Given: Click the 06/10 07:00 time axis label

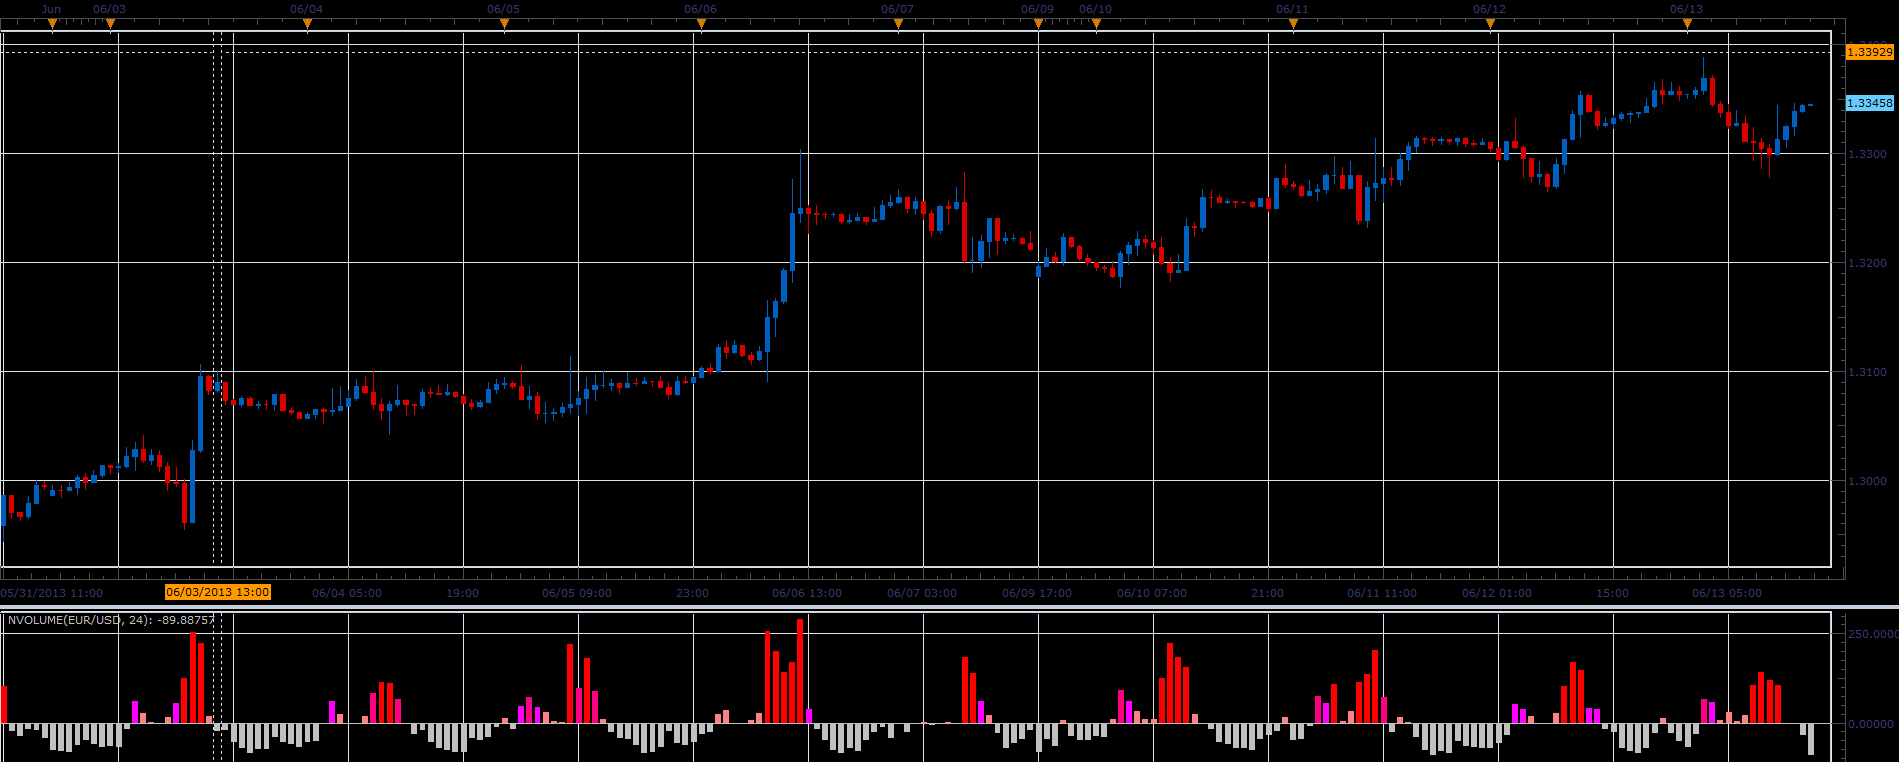Looking at the screenshot, I should [1152, 593].
